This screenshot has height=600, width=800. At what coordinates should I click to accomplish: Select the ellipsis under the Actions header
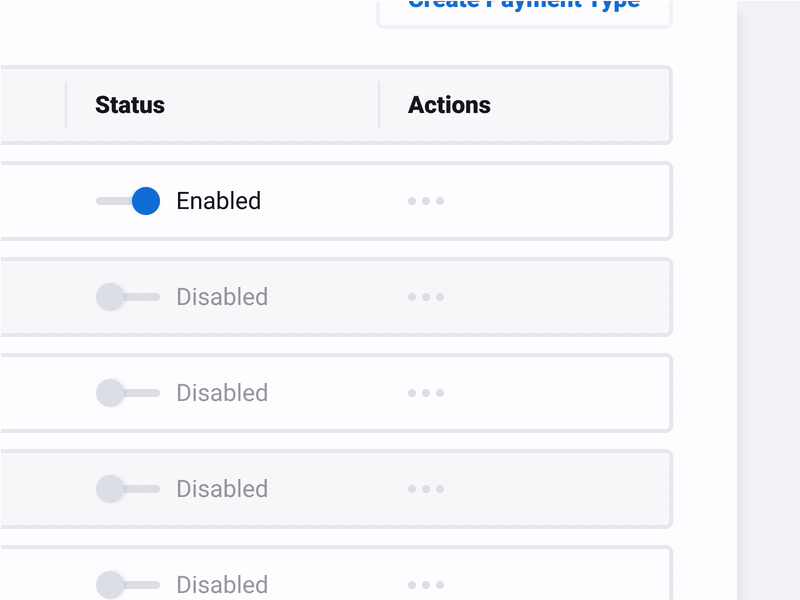tap(427, 200)
